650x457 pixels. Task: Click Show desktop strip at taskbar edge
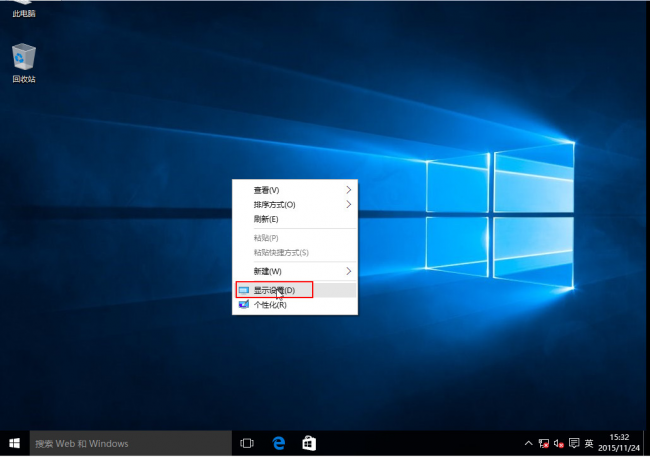(646, 443)
